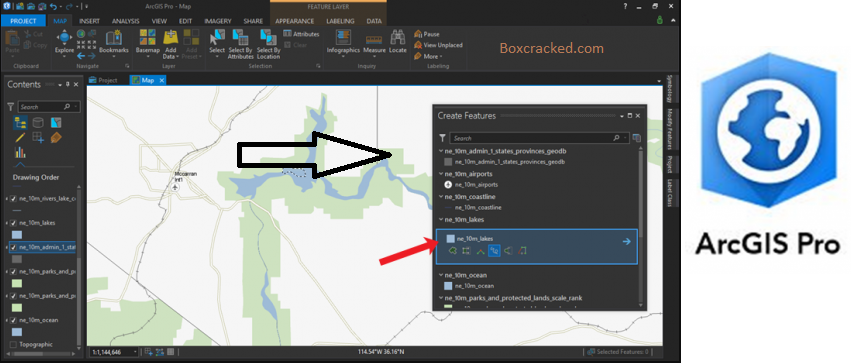Expand the More labeling options dropdown
This screenshot has width=853, height=363.
(428, 56)
